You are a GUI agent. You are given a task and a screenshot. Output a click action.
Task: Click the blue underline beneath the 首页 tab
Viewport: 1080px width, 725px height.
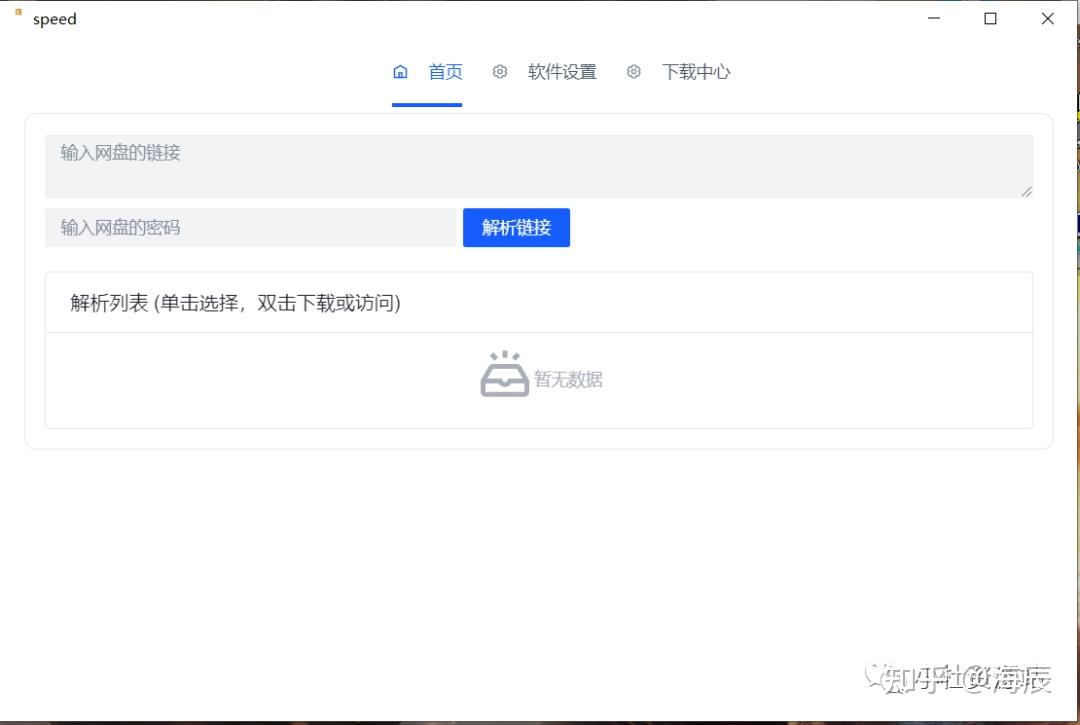(x=427, y=105)
